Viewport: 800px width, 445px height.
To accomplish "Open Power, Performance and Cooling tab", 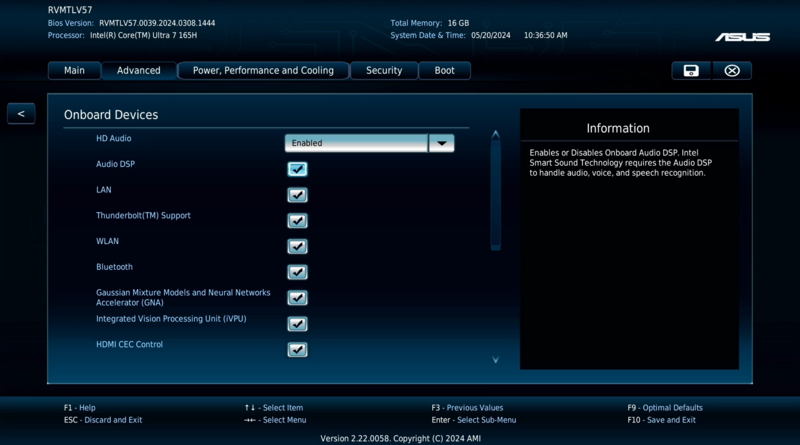I will 263,70.
